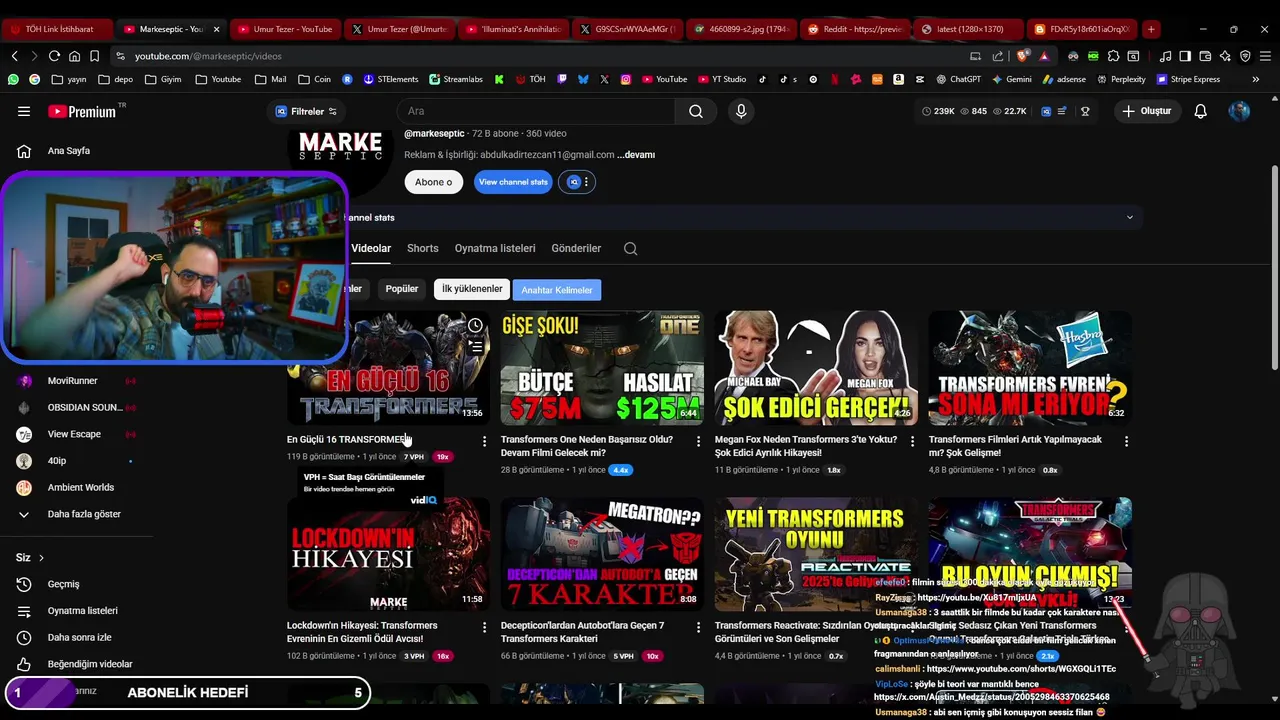The height and width of the screenshot is (720, 1280).
Task: Click browser home button
Action: click(x=75, y=56)
